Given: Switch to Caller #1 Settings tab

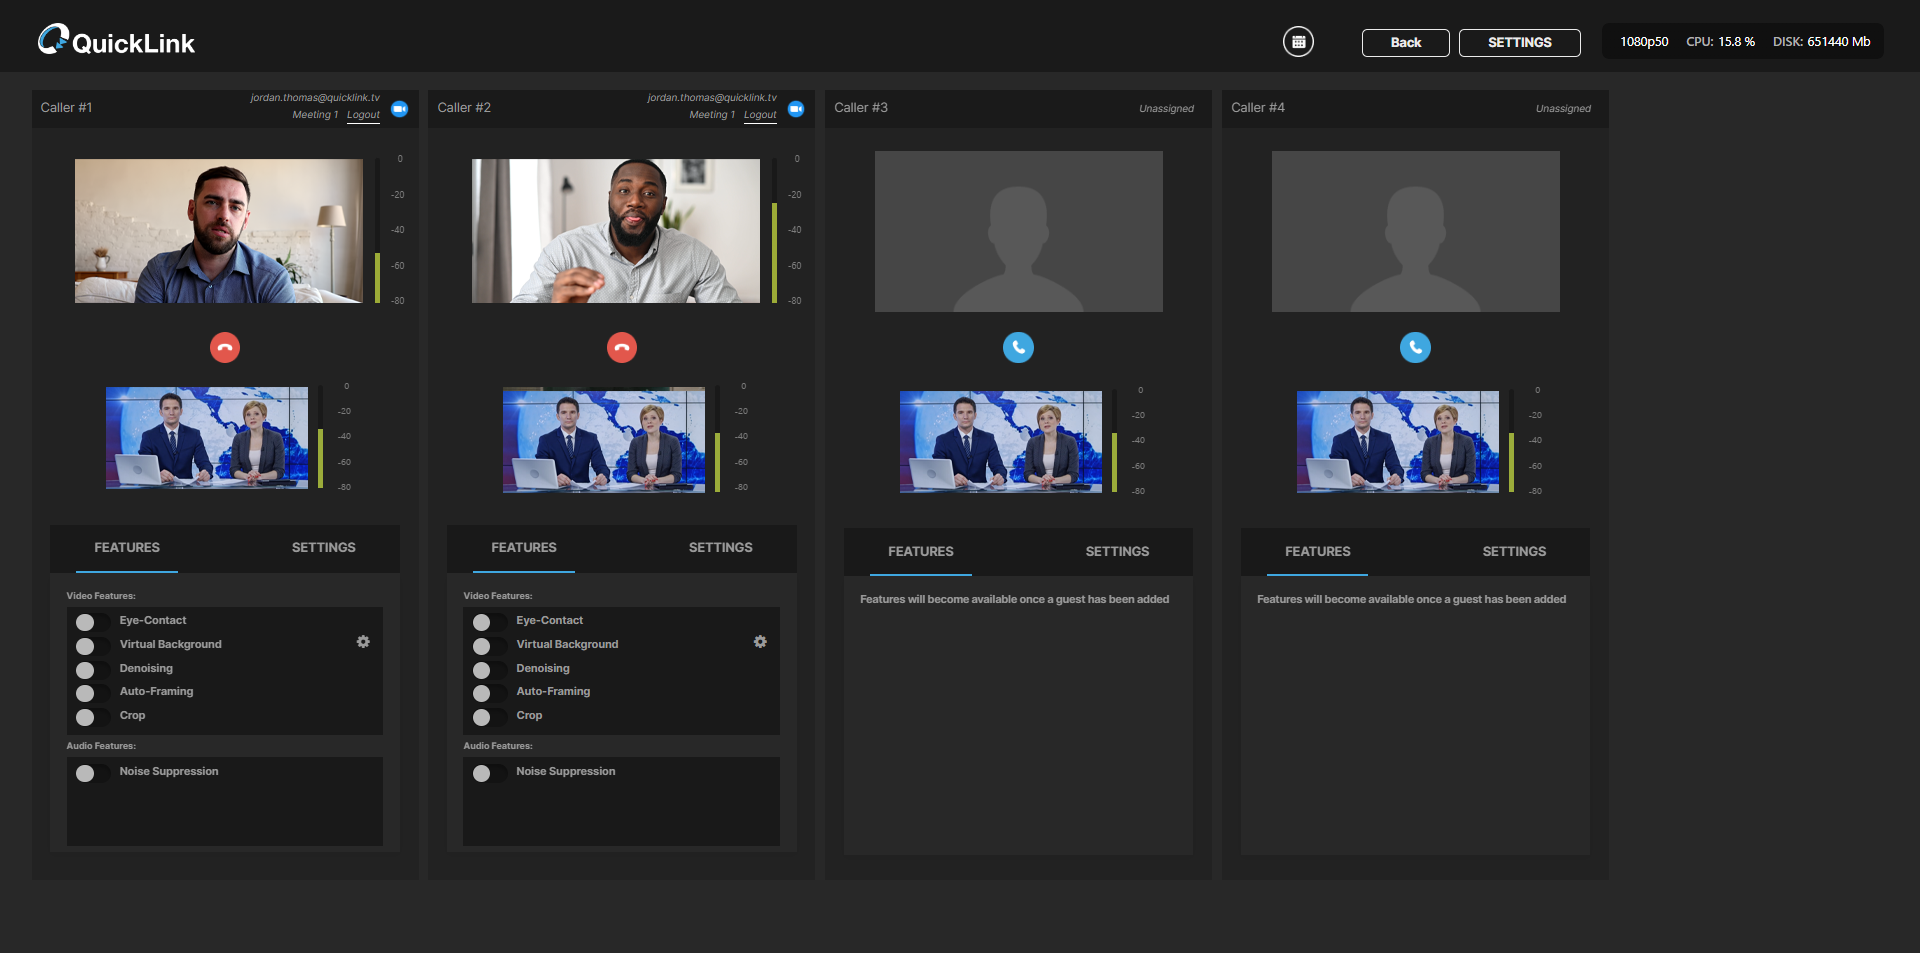Looking at the screenshot, I should tap(323, 548).
